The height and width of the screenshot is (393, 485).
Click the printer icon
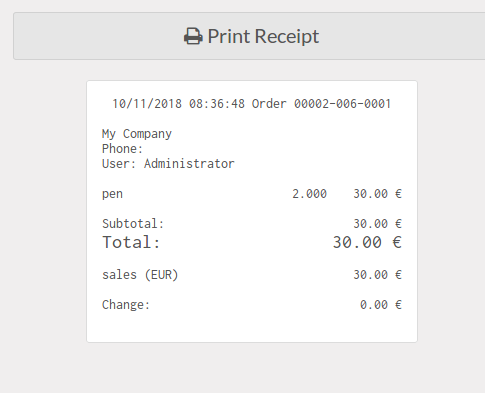pos(193,36)
